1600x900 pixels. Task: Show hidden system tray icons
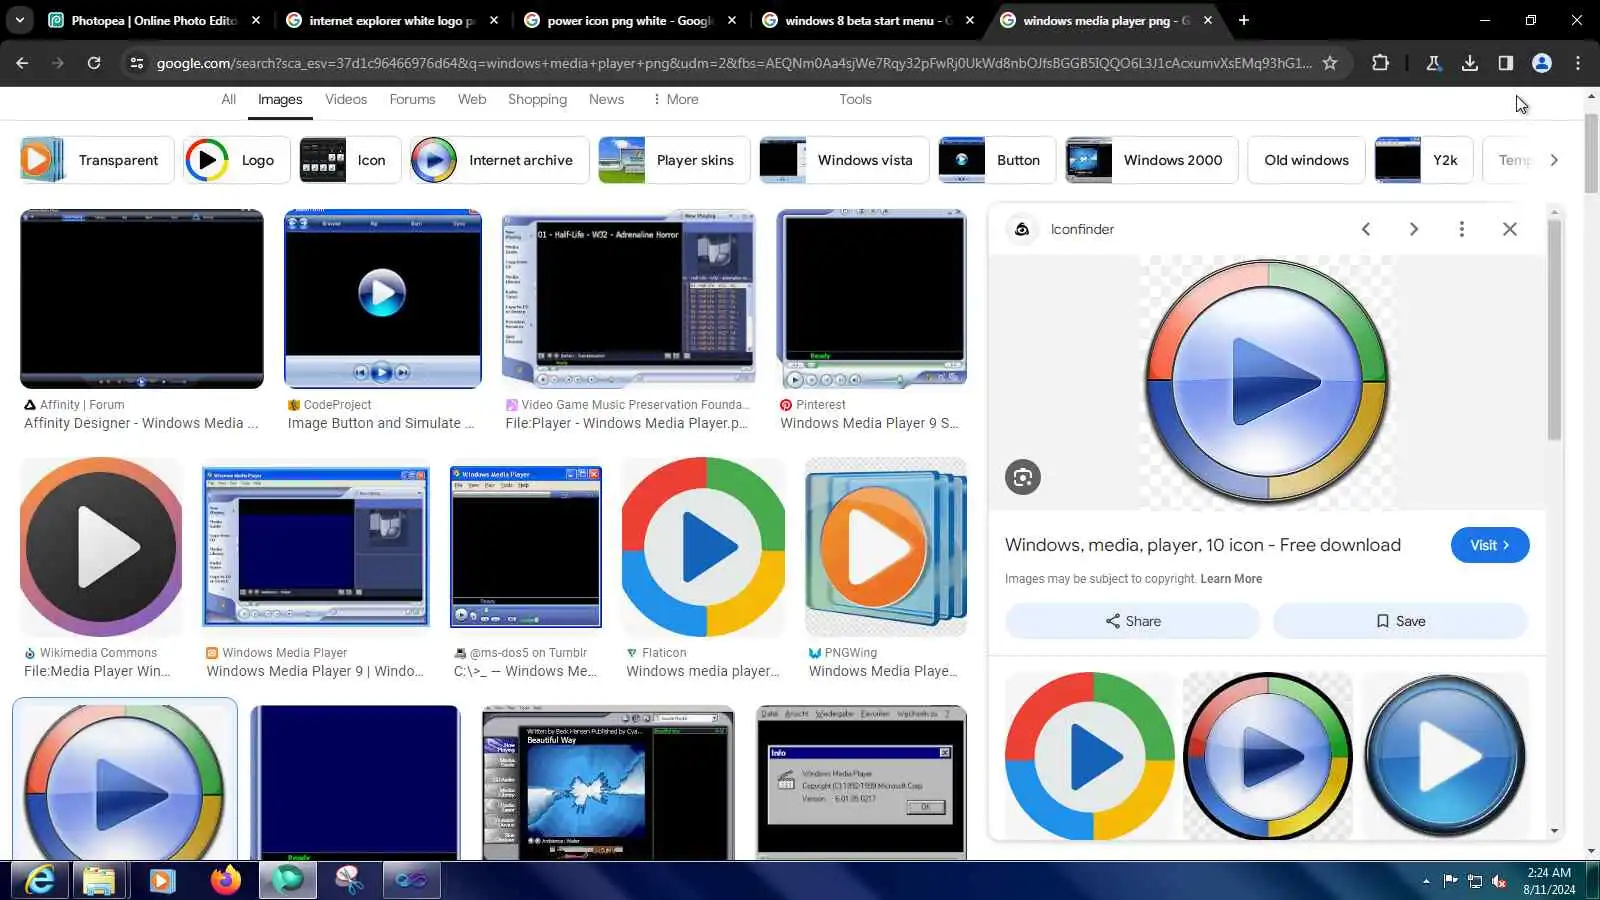pyautogui.click(x=1426, y=881)
